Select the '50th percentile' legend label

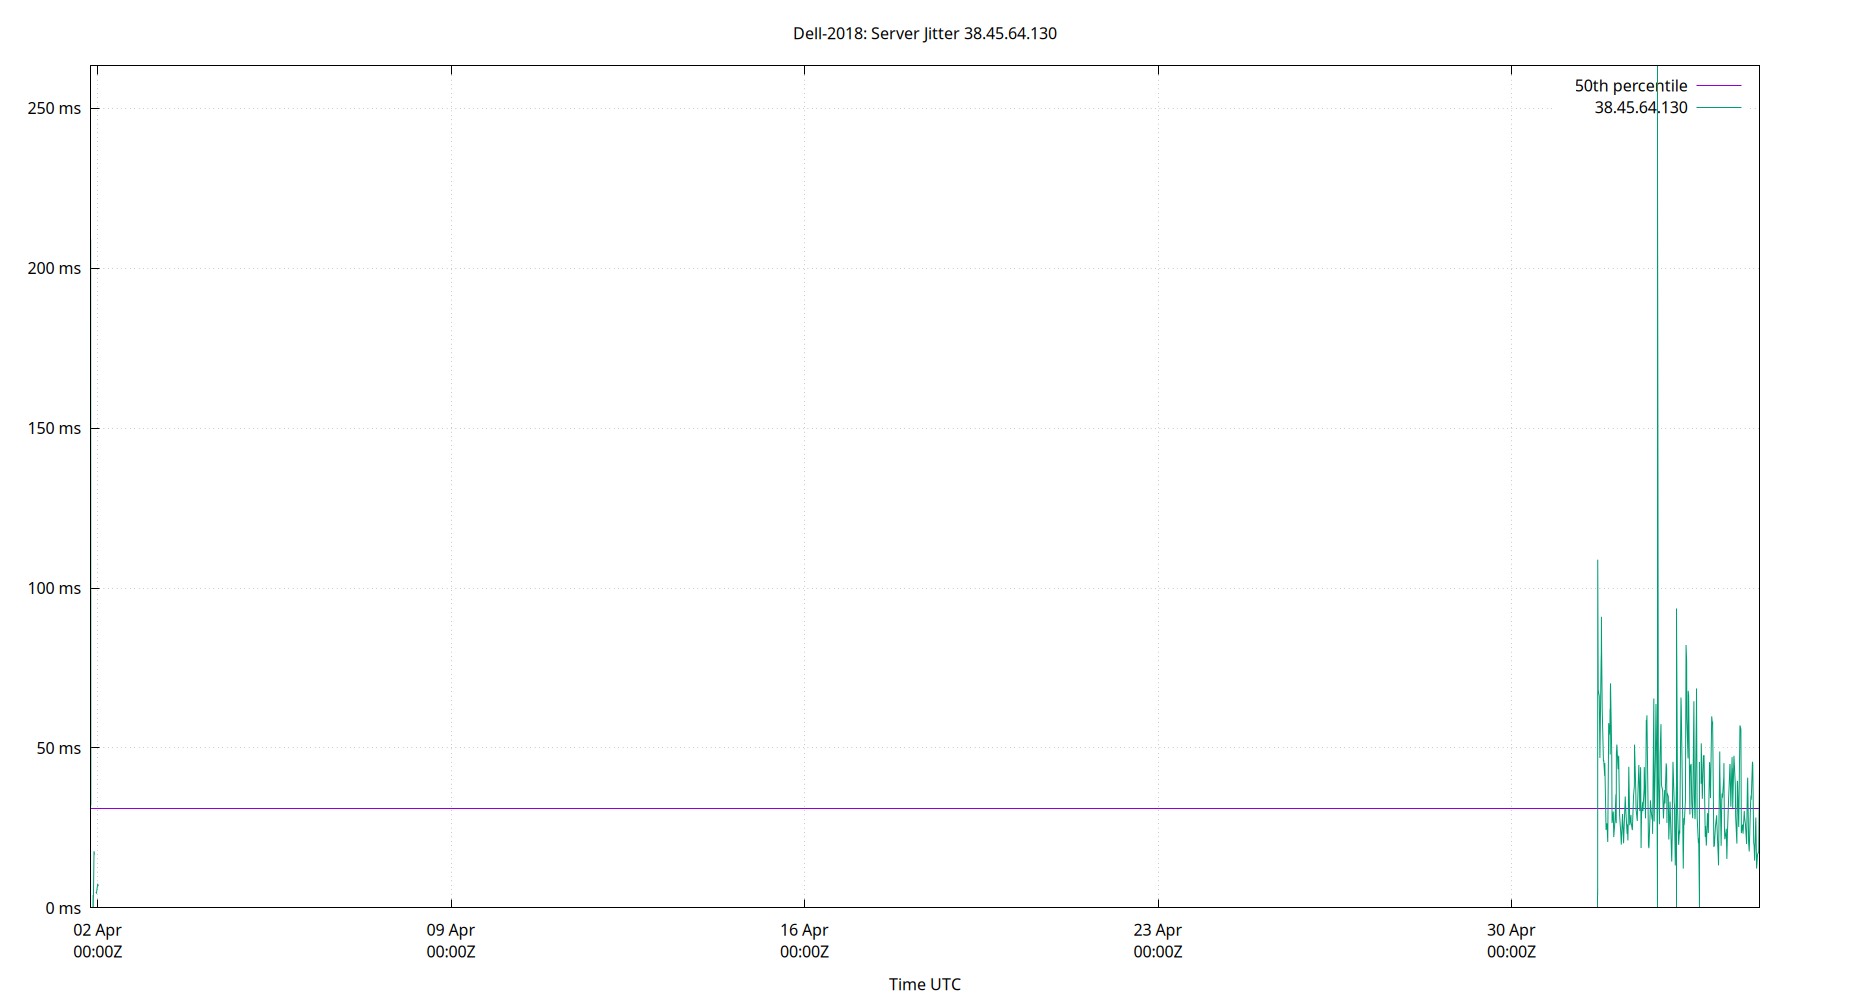point(1631,86)
